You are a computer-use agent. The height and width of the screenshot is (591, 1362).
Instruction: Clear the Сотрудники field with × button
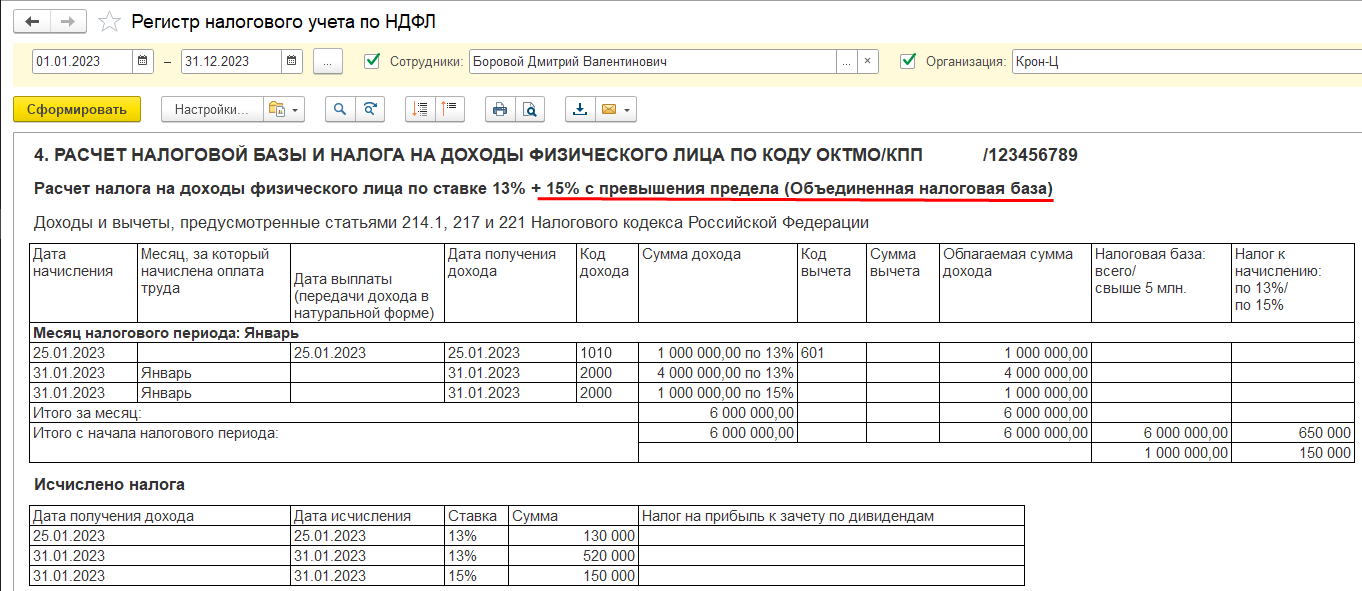pos(868,61)
